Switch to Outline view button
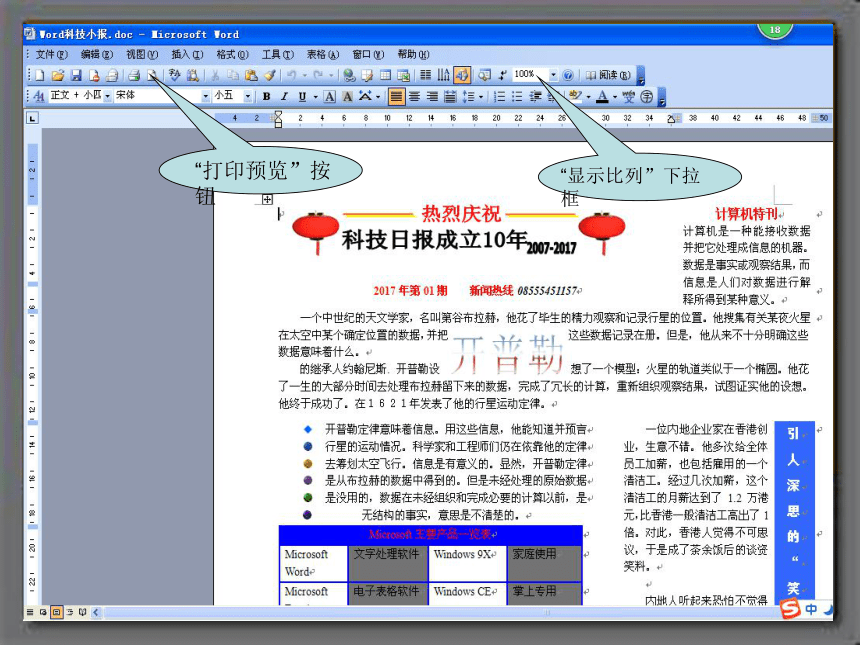The image size is (860, 645). 70,612
